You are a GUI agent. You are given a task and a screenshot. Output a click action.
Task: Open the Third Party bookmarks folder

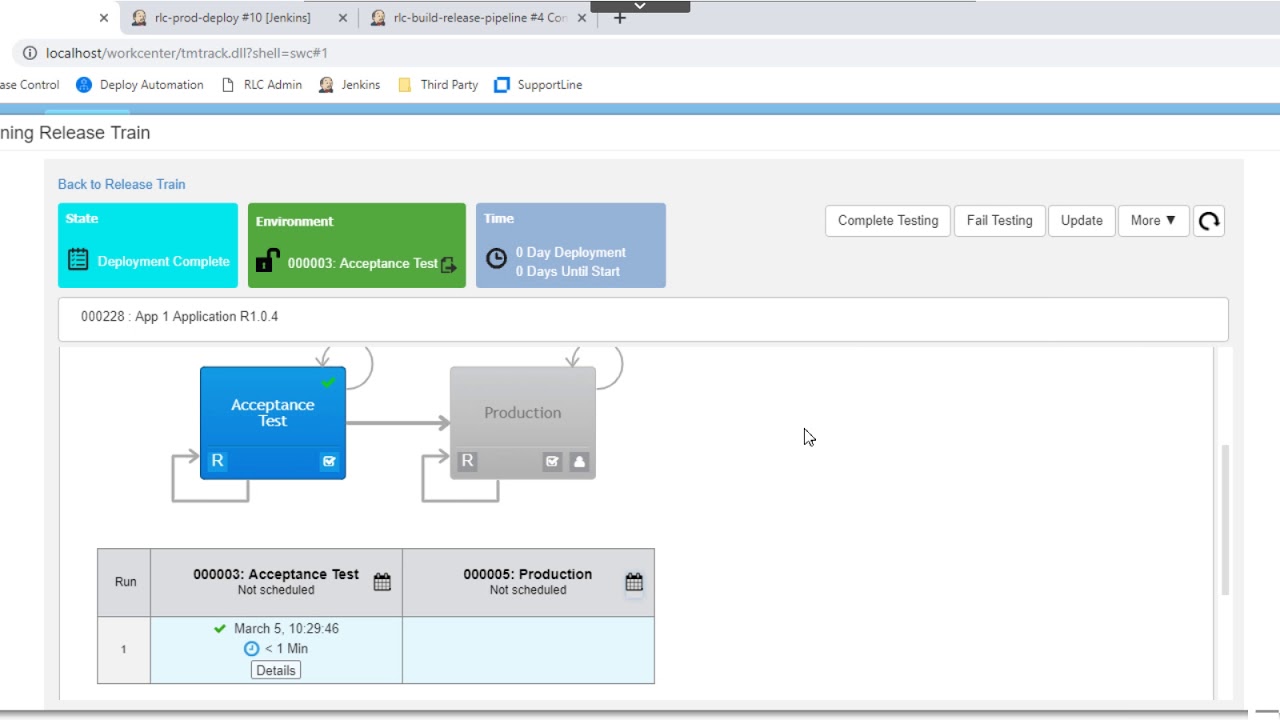pos(438,85)
